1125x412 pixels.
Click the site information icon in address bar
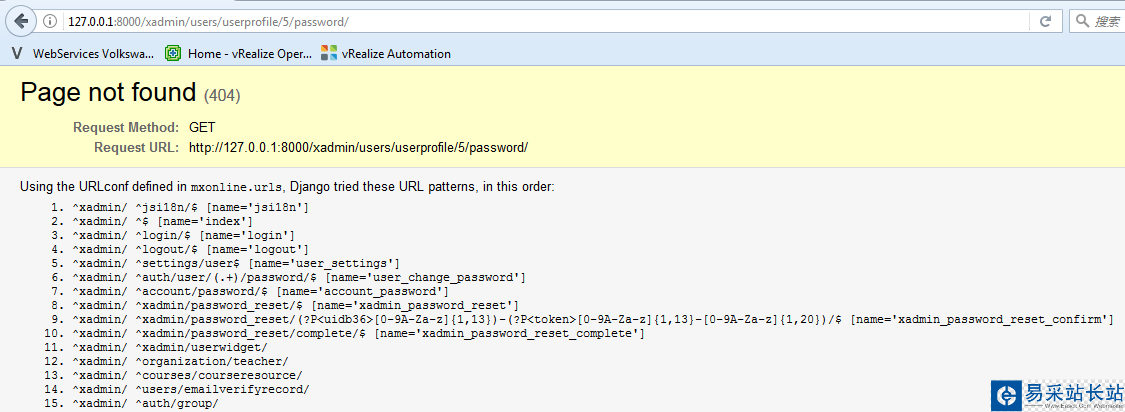click(51, 21)
